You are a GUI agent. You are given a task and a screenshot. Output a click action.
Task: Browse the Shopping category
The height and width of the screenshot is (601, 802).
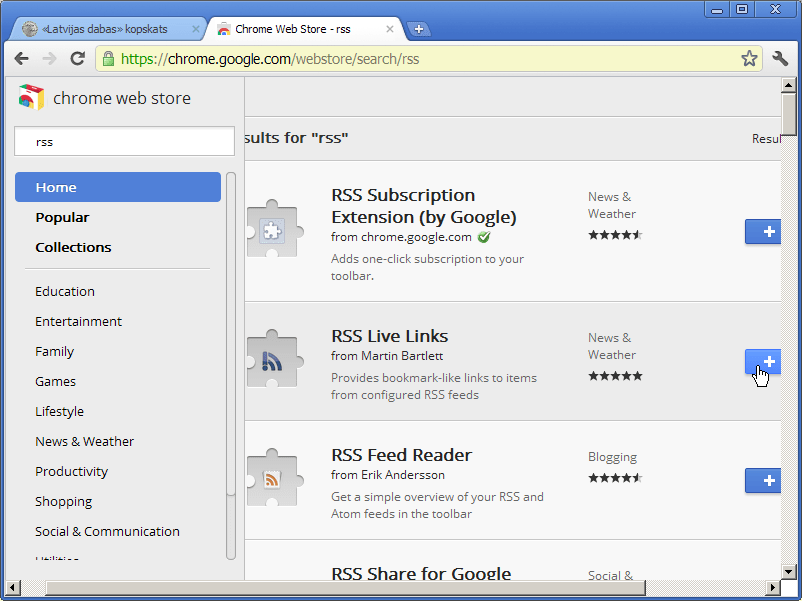pyautogui.click(x=63, y=501)
